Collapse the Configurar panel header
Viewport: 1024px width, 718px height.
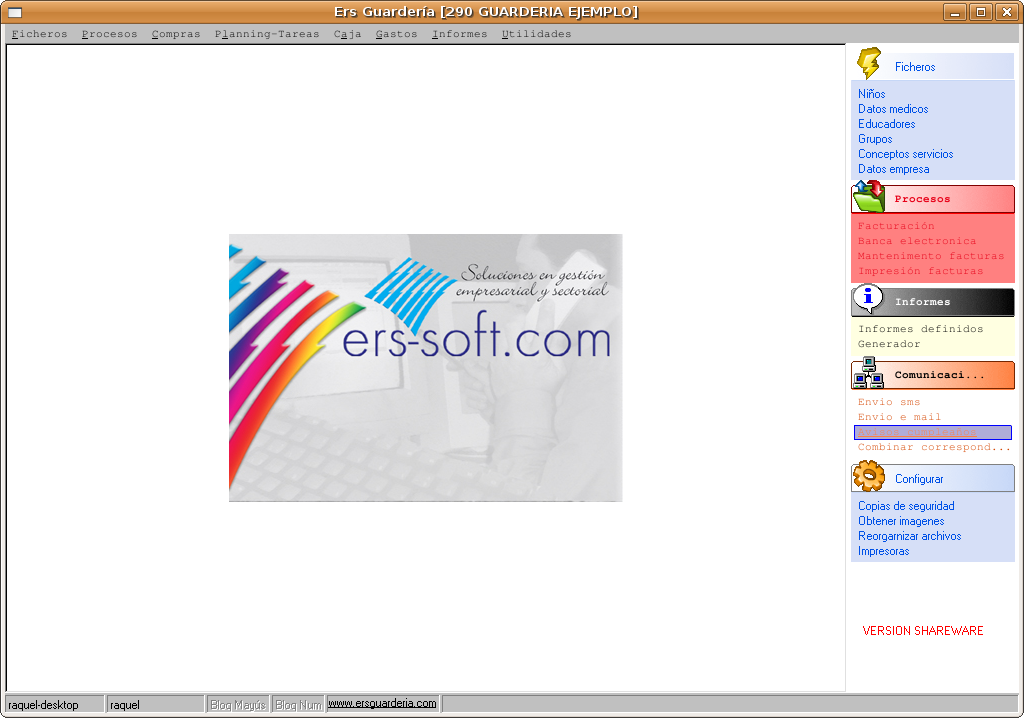click(x=933, y=479)
